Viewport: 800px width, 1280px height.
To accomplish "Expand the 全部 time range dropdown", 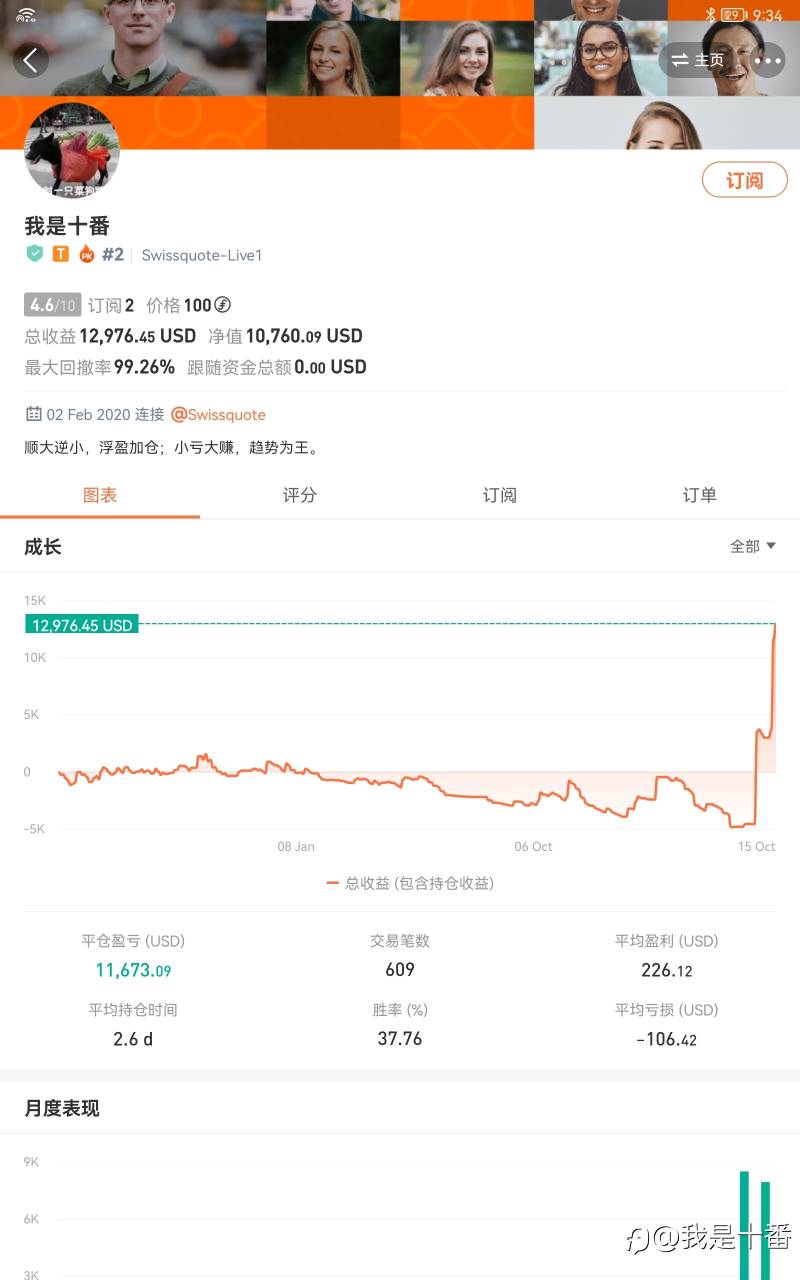I will (752, 546).
